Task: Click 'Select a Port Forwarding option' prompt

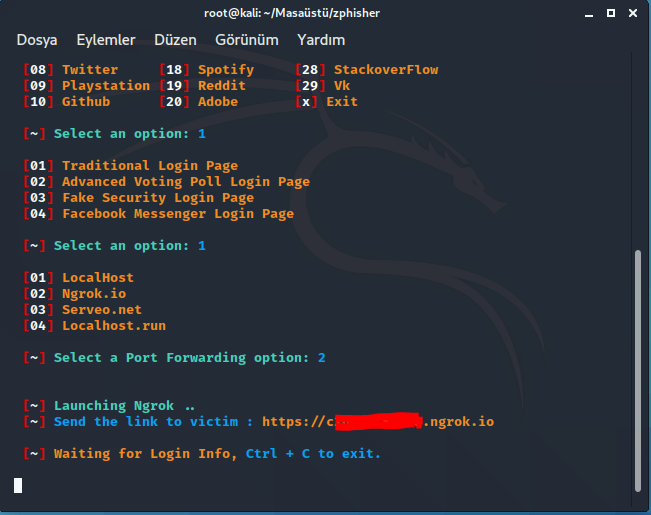Action: (x=181, y=358)
